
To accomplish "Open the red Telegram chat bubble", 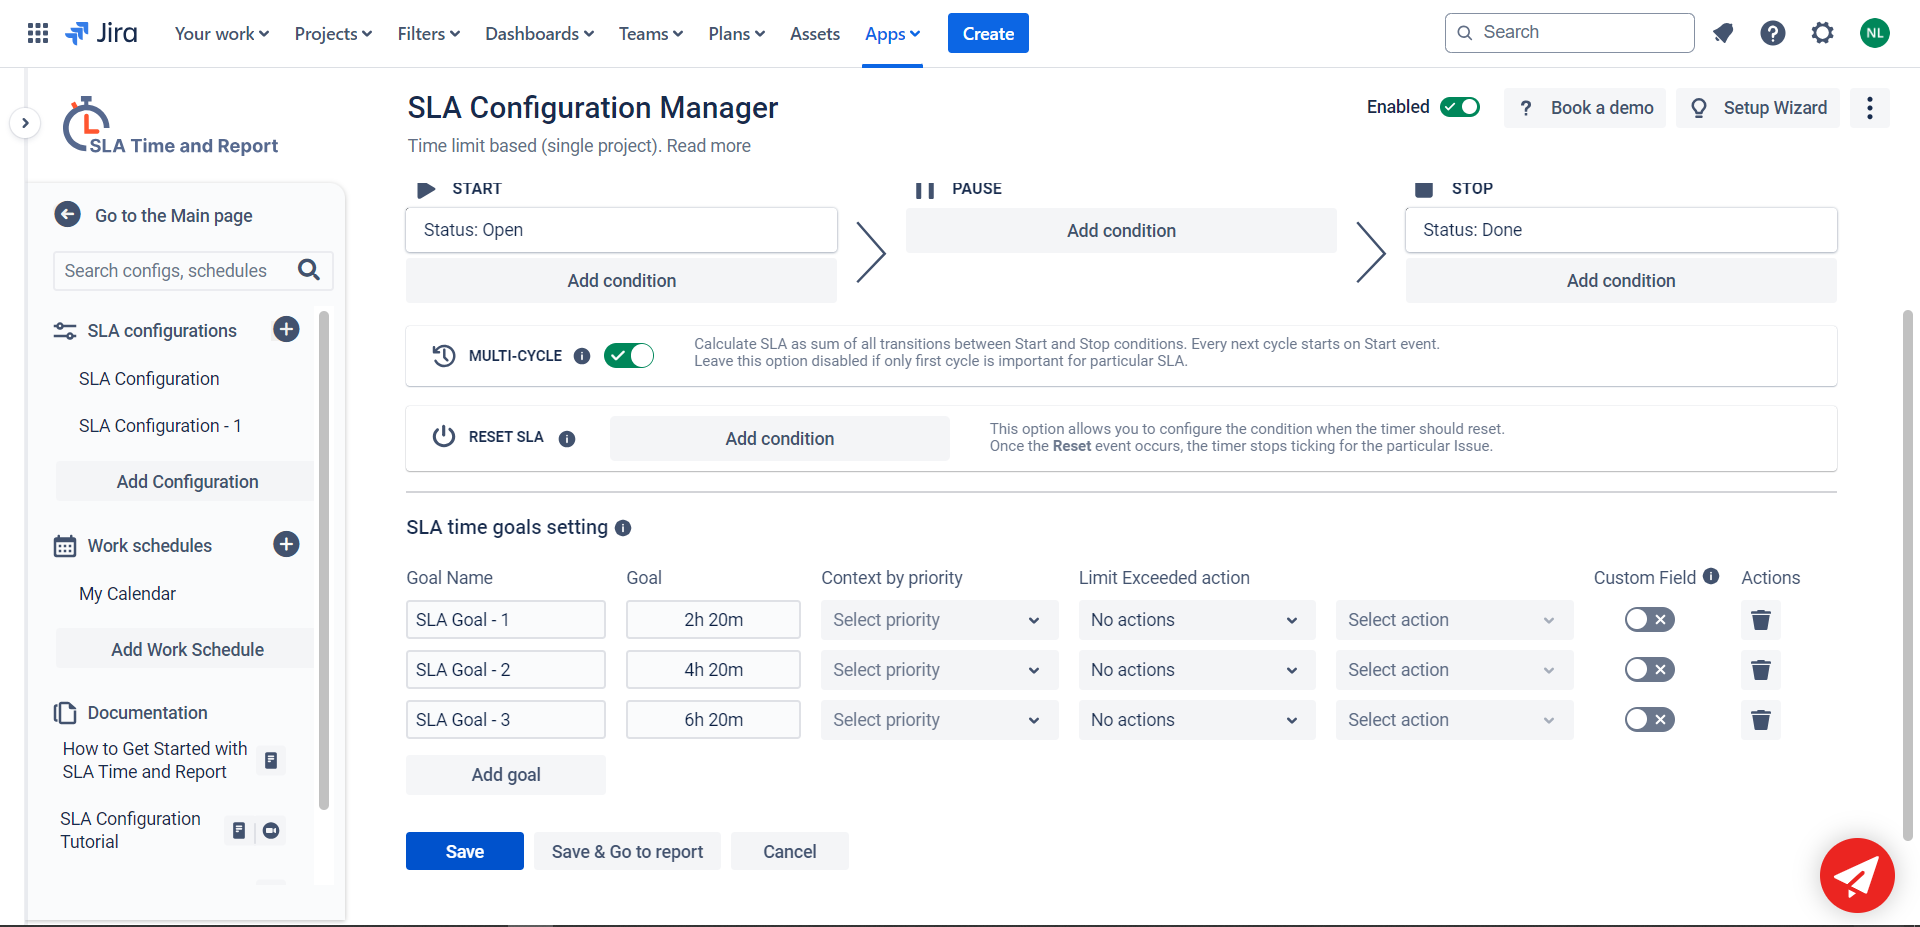I will [1856, 876].
